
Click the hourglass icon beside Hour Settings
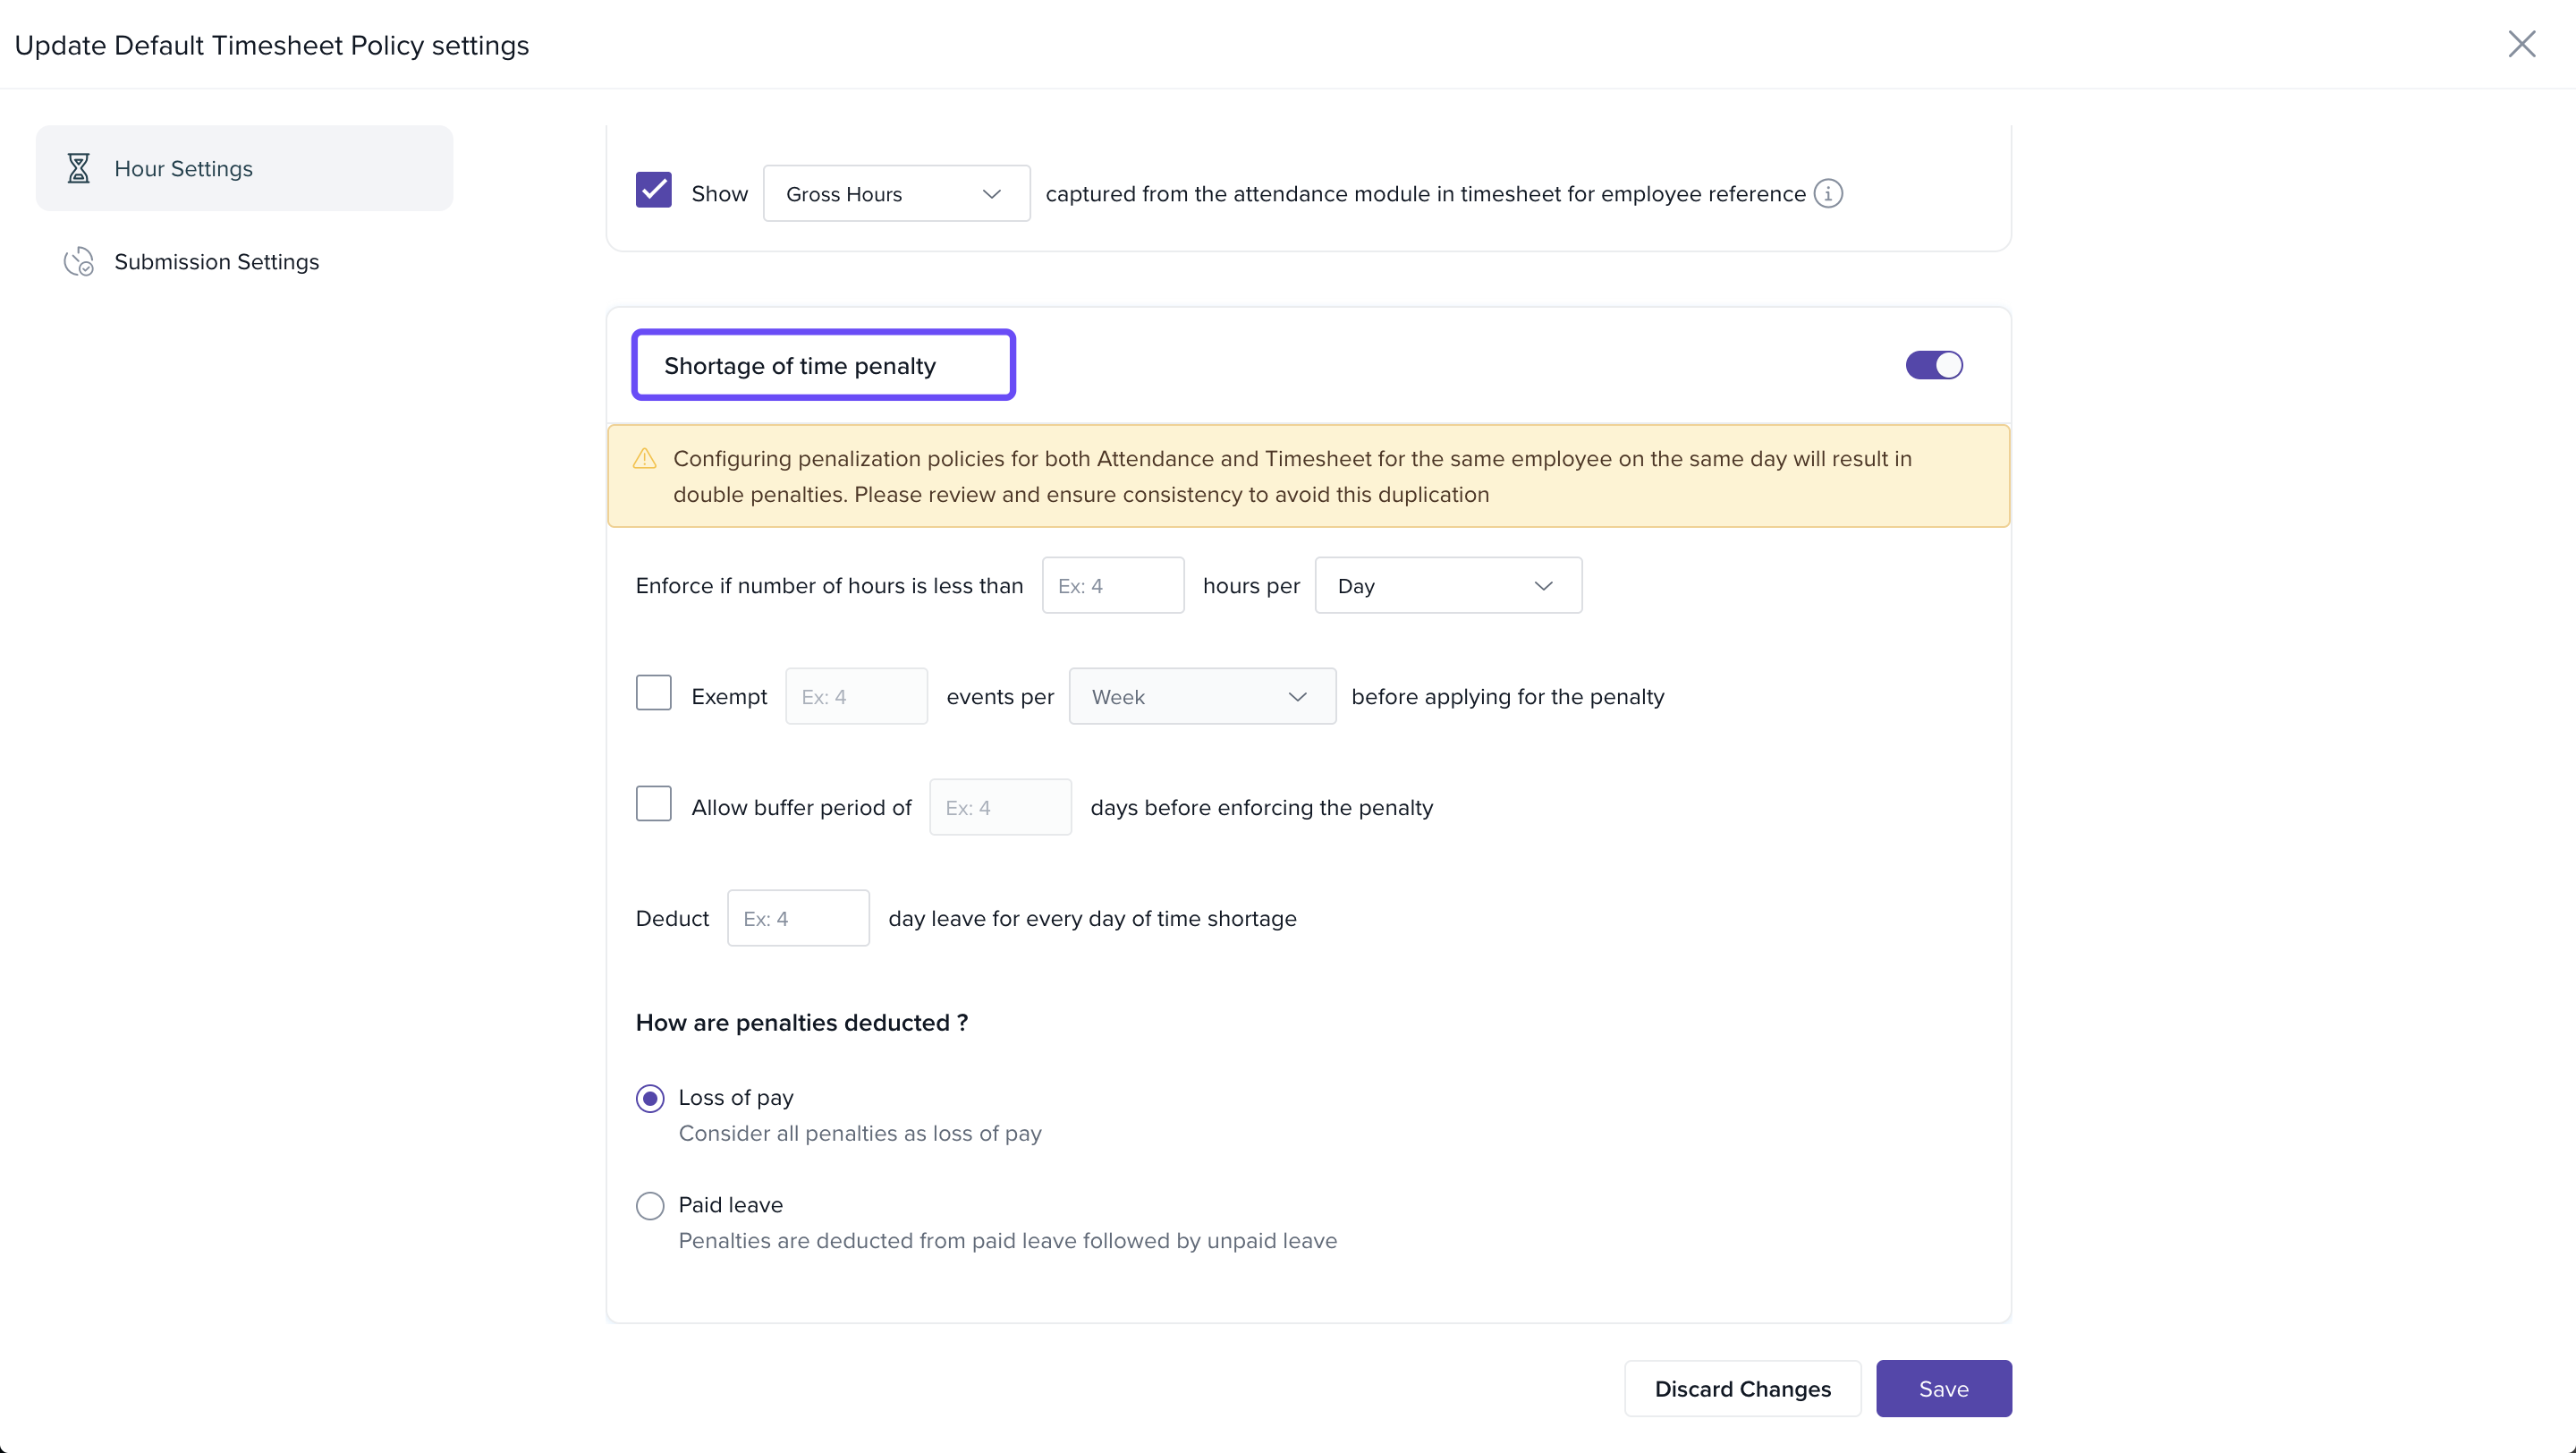[x=78, y=168]
